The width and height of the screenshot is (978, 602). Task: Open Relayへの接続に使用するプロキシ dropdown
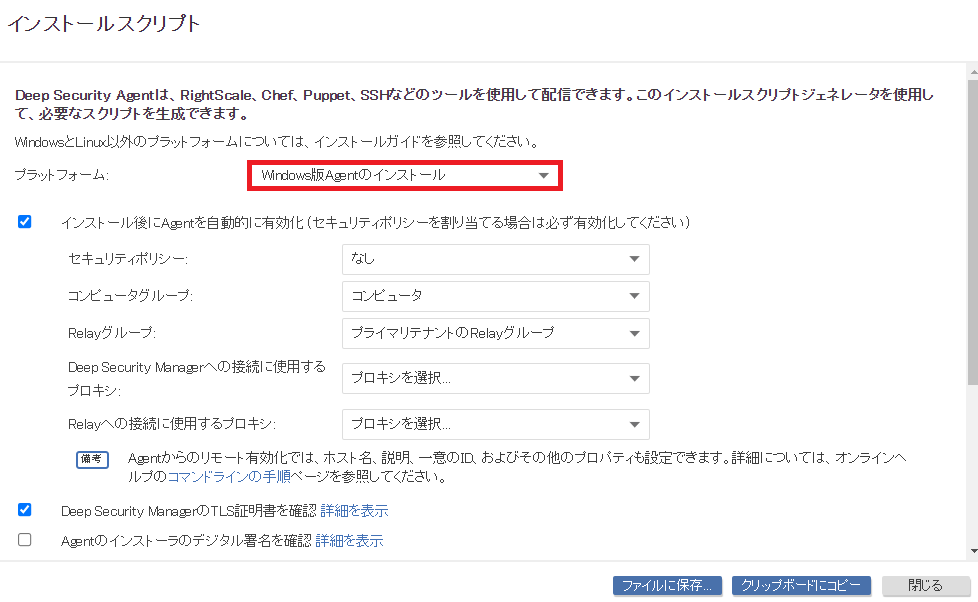pyautogui.click(x=496, y=424)
